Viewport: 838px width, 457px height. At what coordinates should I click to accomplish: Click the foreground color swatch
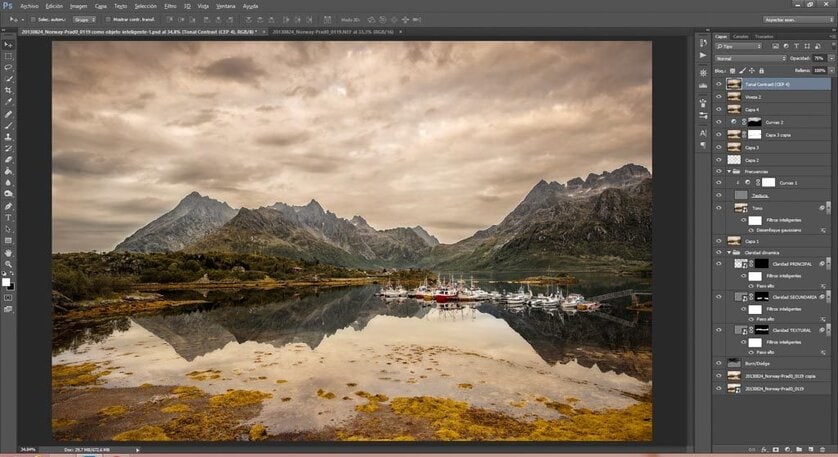(x=7, y=282)
